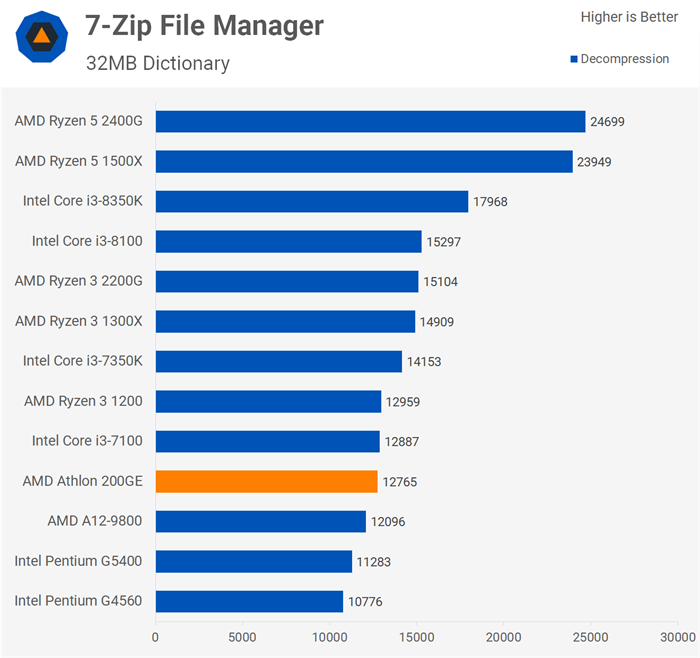Click the 24699 value label
The width and height of the screenshot is (700, 658).
608,122
